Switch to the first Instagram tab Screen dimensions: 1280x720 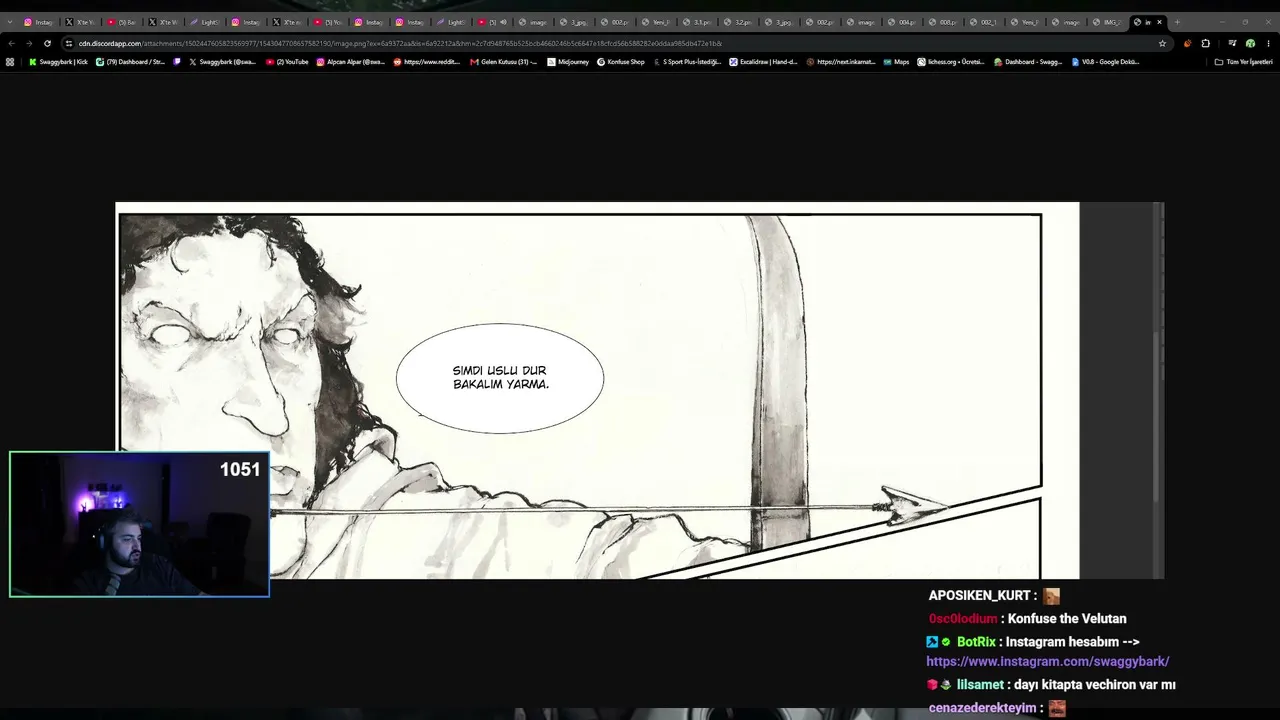coord(40,22)
